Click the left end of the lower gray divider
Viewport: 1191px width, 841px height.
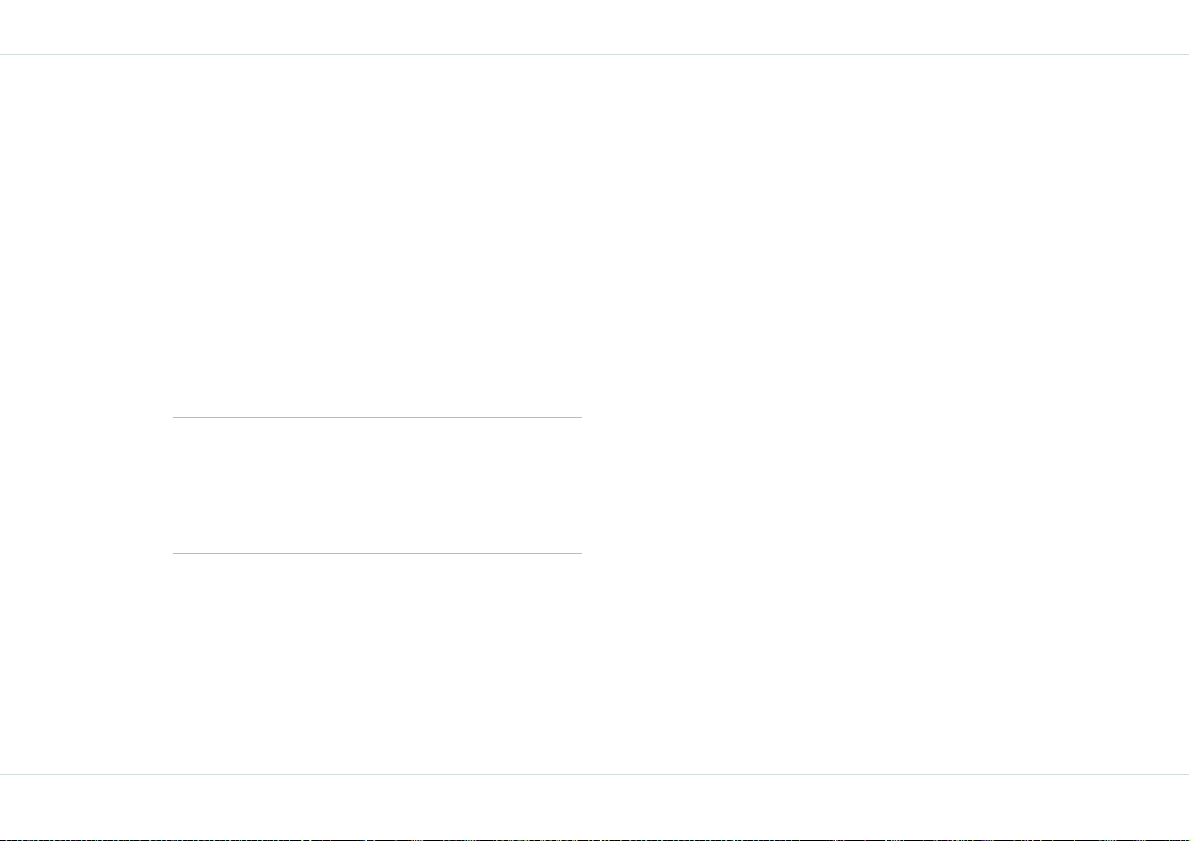point(175,553)
